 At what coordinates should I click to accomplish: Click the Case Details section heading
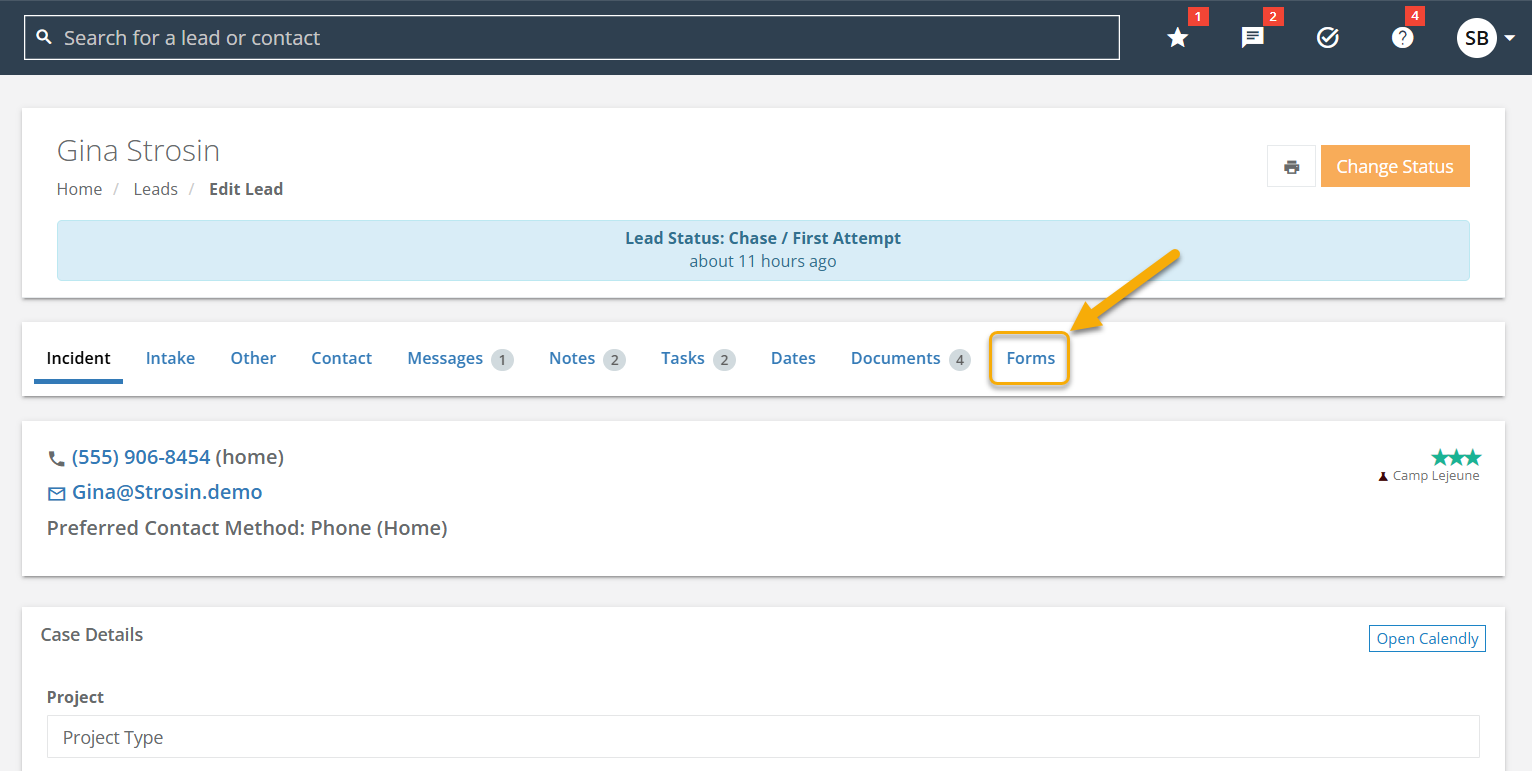tap(92, 635)
